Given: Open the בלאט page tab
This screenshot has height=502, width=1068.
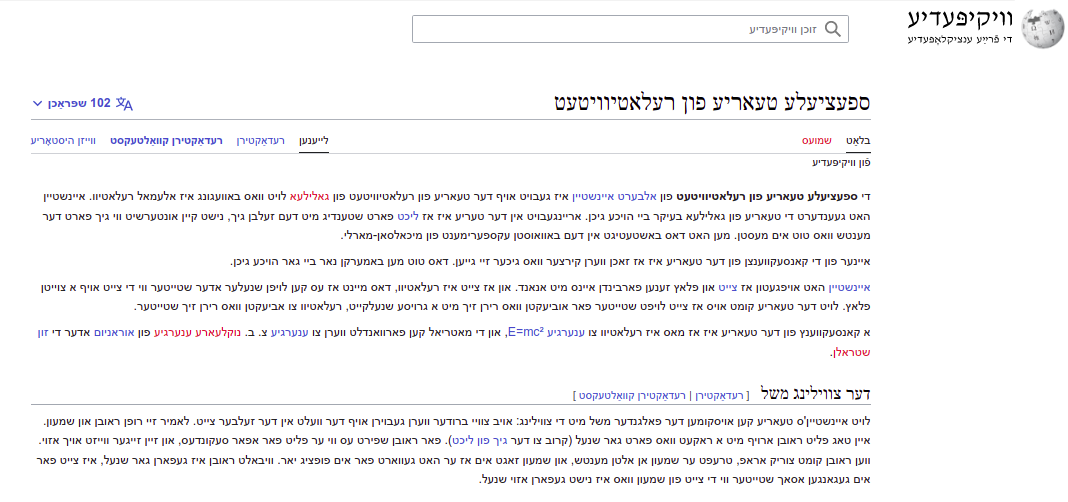Looking at the screenshot, I should (858, 141).
